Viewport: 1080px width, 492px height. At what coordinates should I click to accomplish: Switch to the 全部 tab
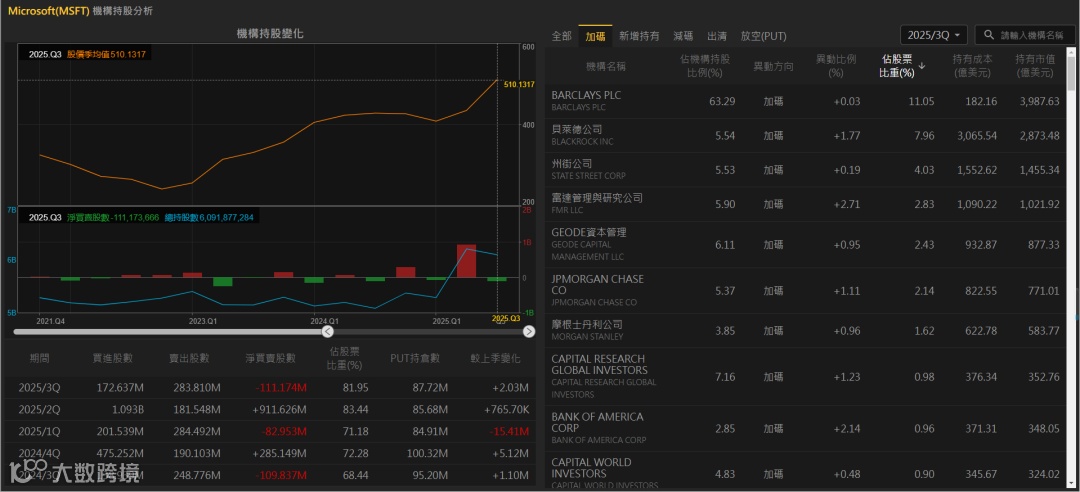pyautogui.click(x=561, y=36)
